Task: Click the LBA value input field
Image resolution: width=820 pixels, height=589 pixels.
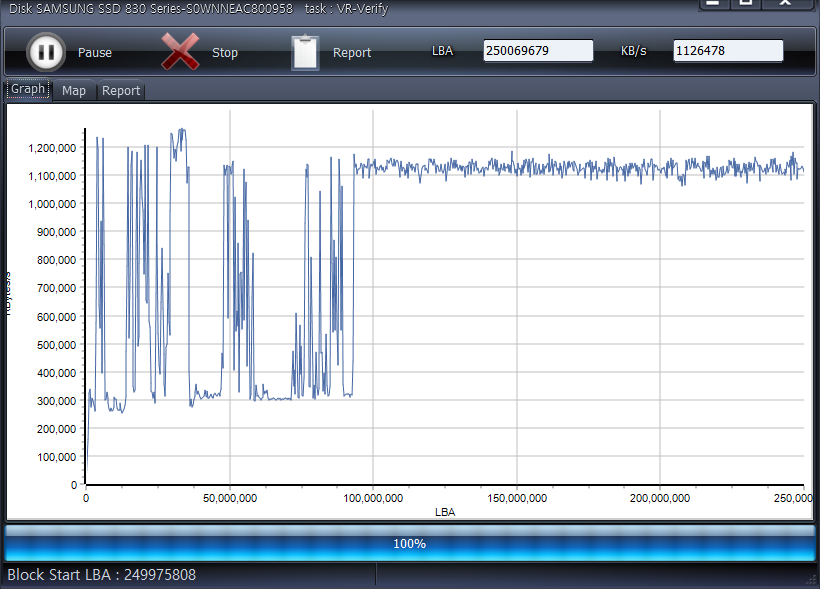Action: (x=538, y=51)
